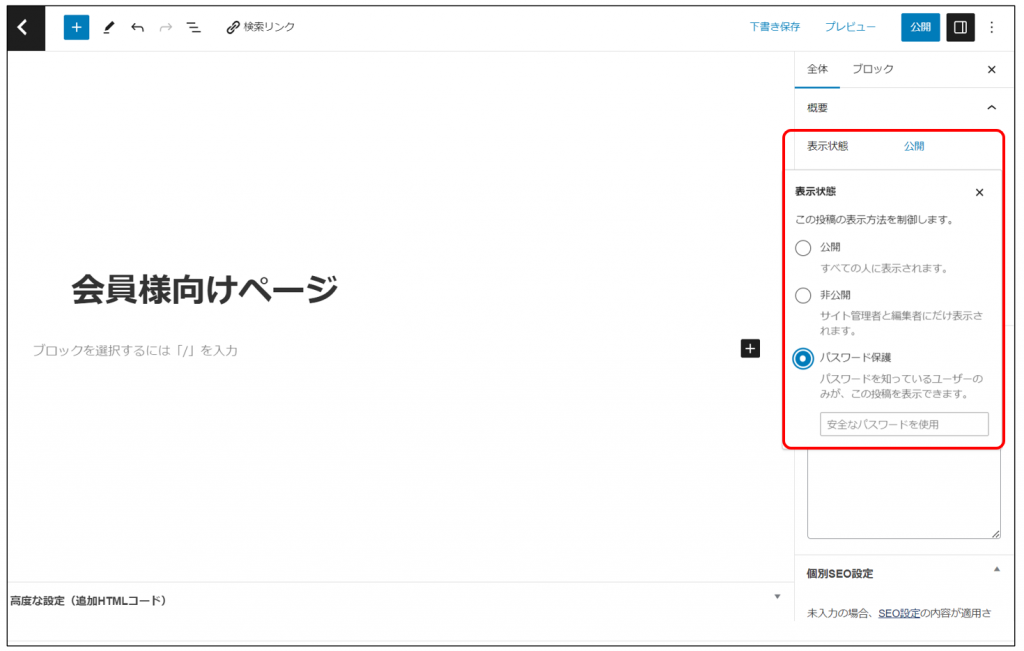Viewport: 1024px width, 651px height.
Task: Click the redo arrow icon
Action: 166,28
